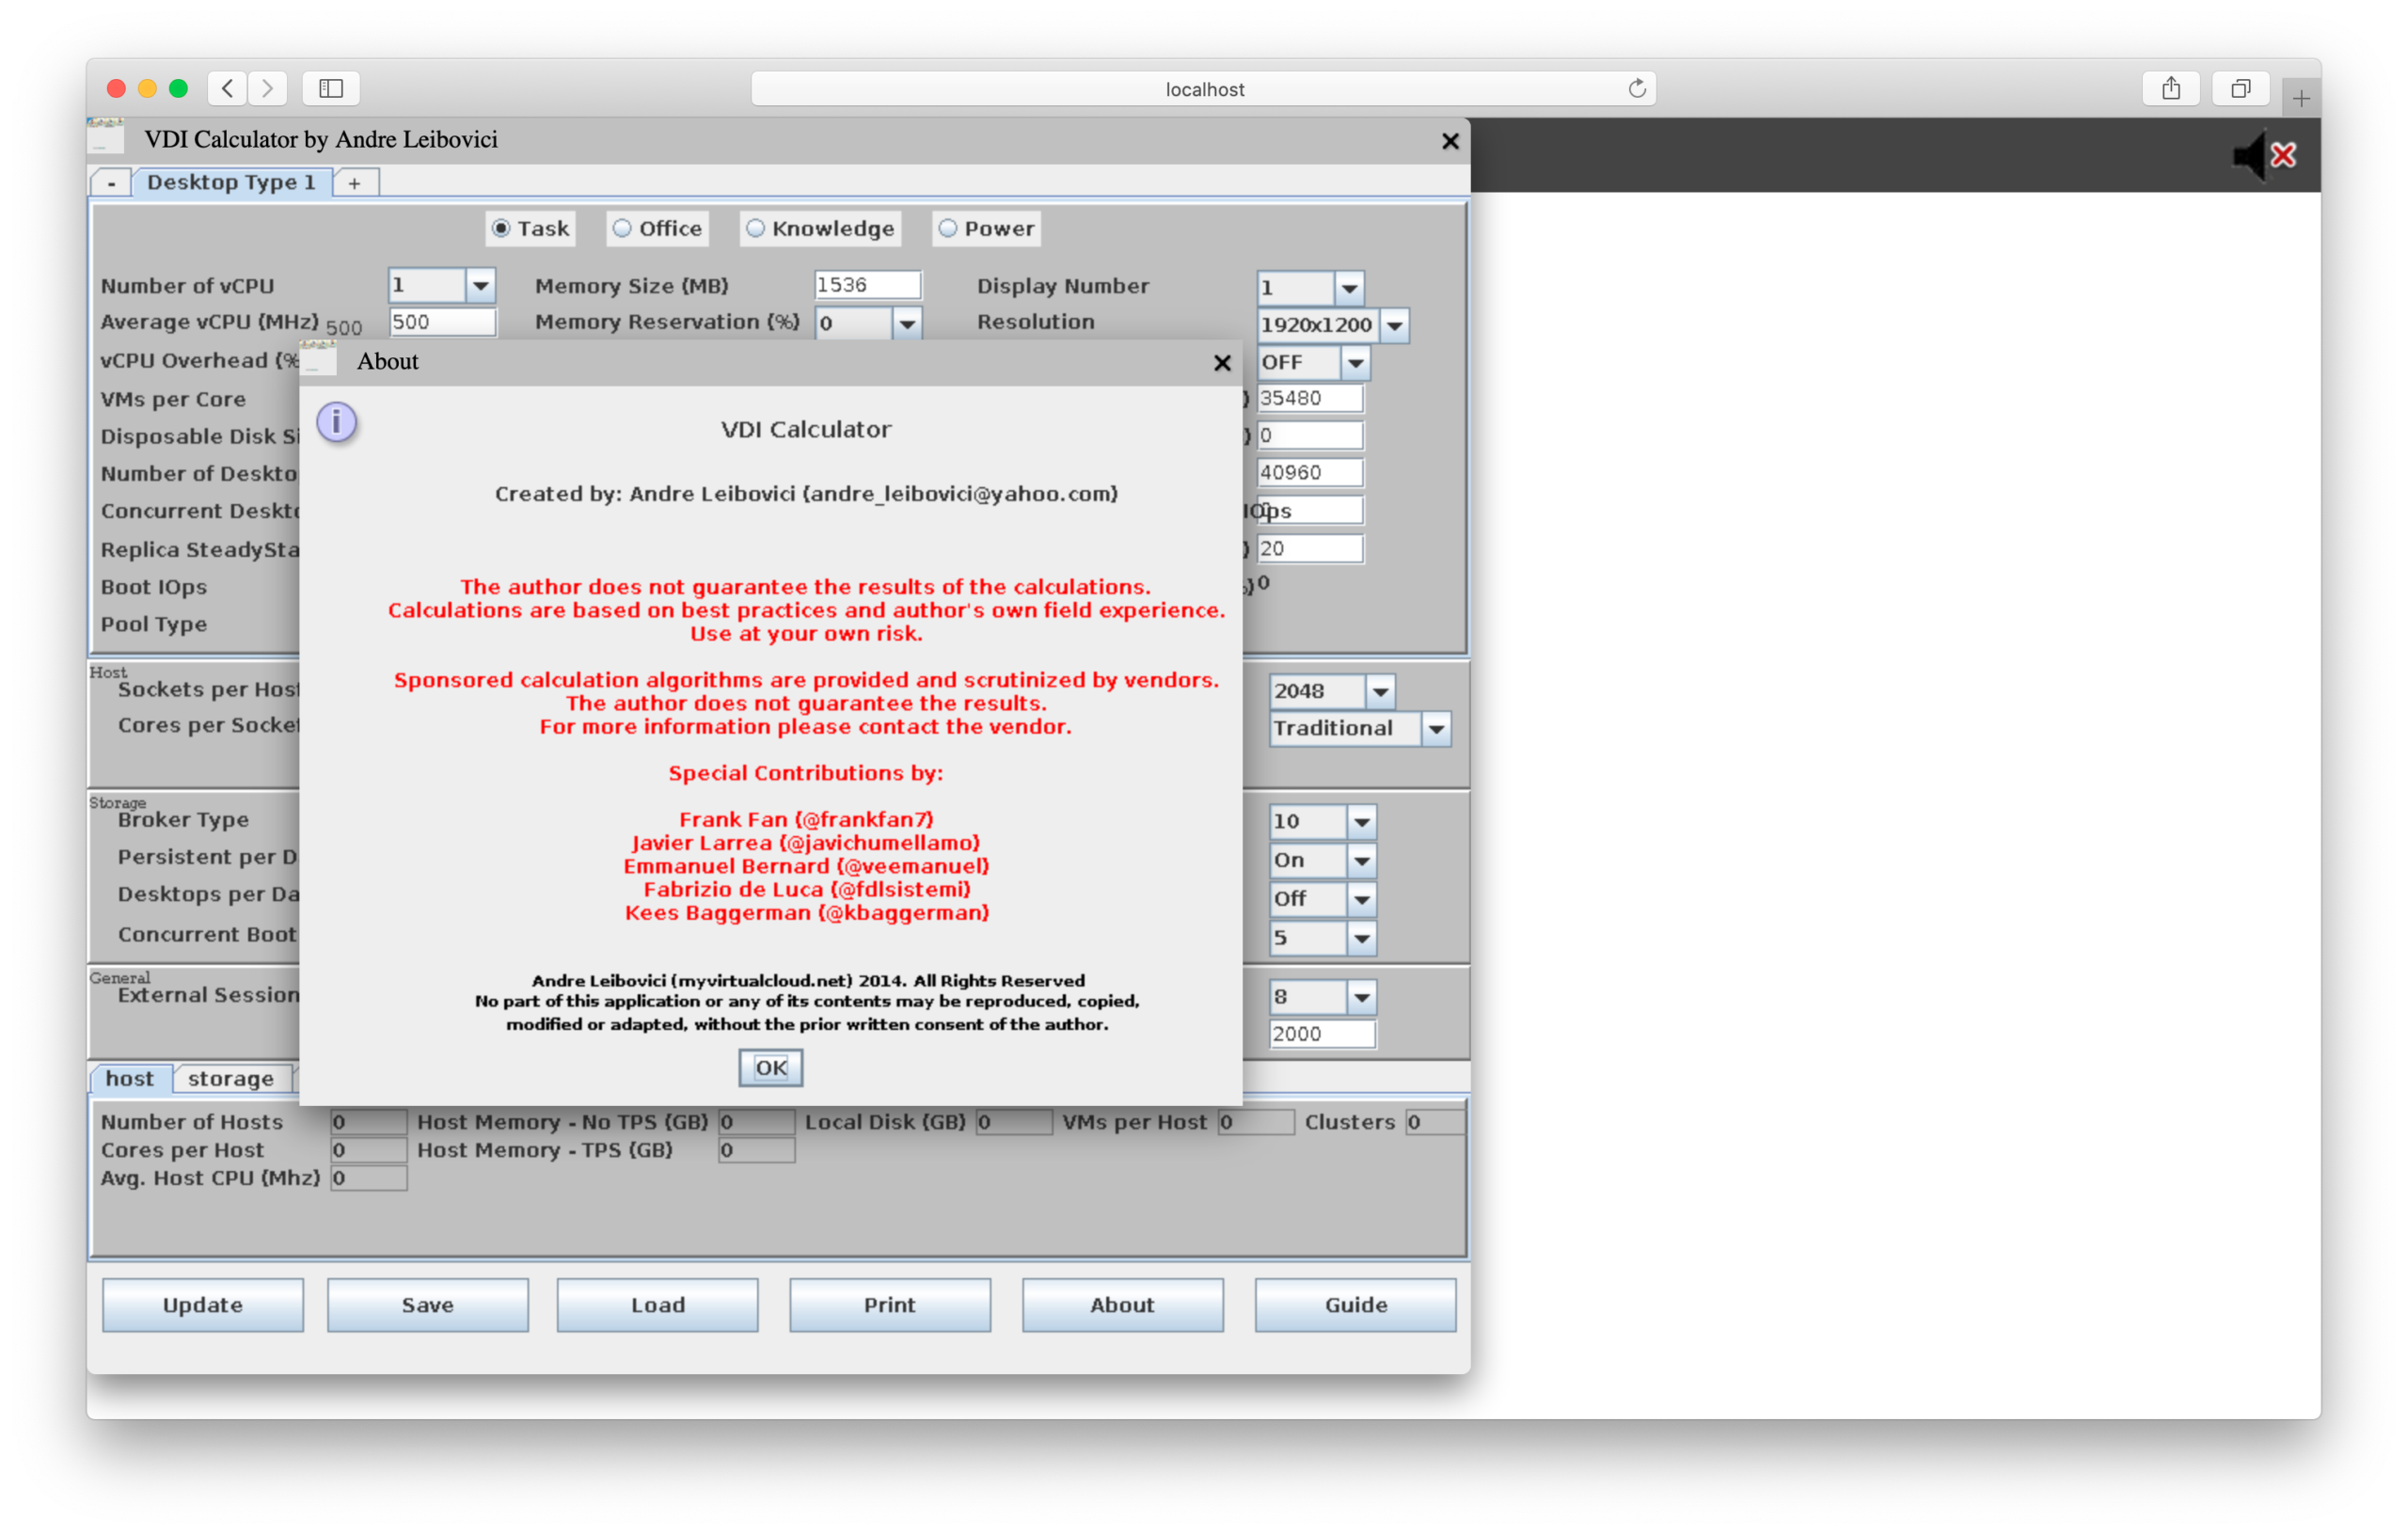This screenshot has height=1534, width=2408.
Task: Select the Power desktop profile
Action: [x=987, y=229]
